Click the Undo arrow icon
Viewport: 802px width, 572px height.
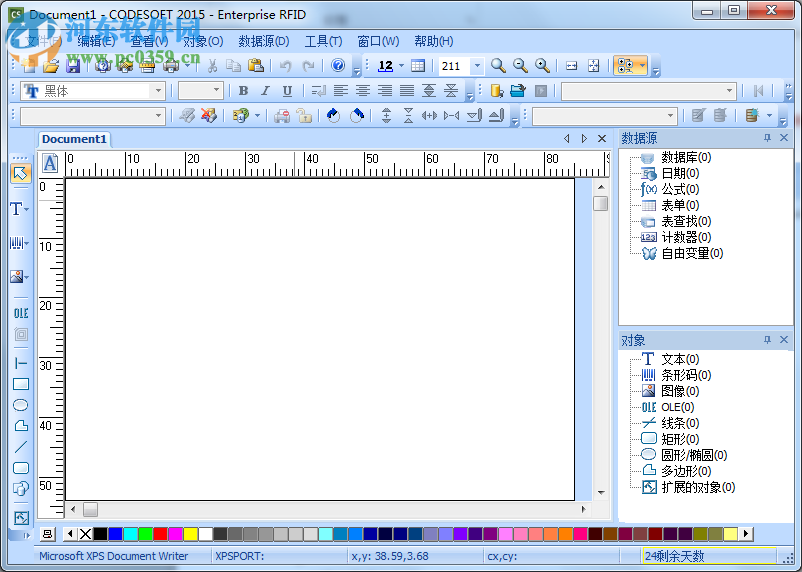coord(285,65)
